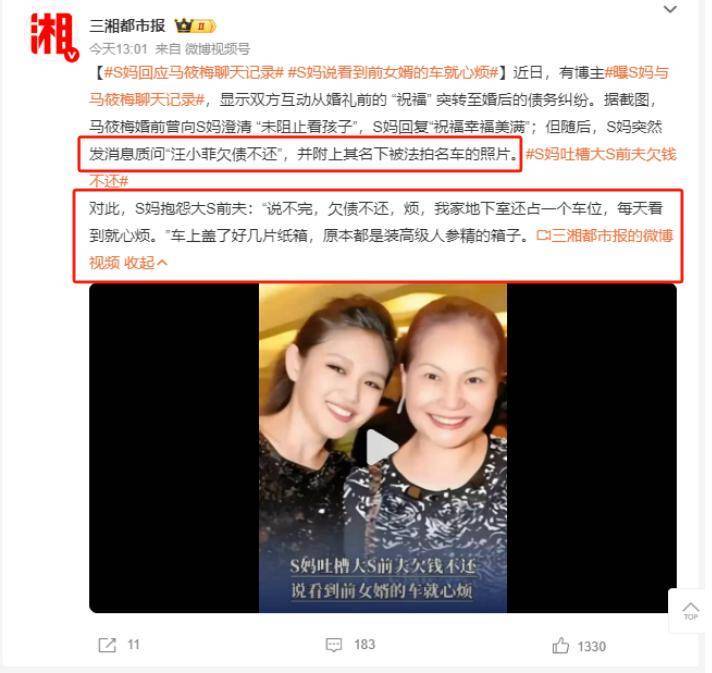Play the video with center play button
The image size is (712, 673).
click(x=382, y=448)
